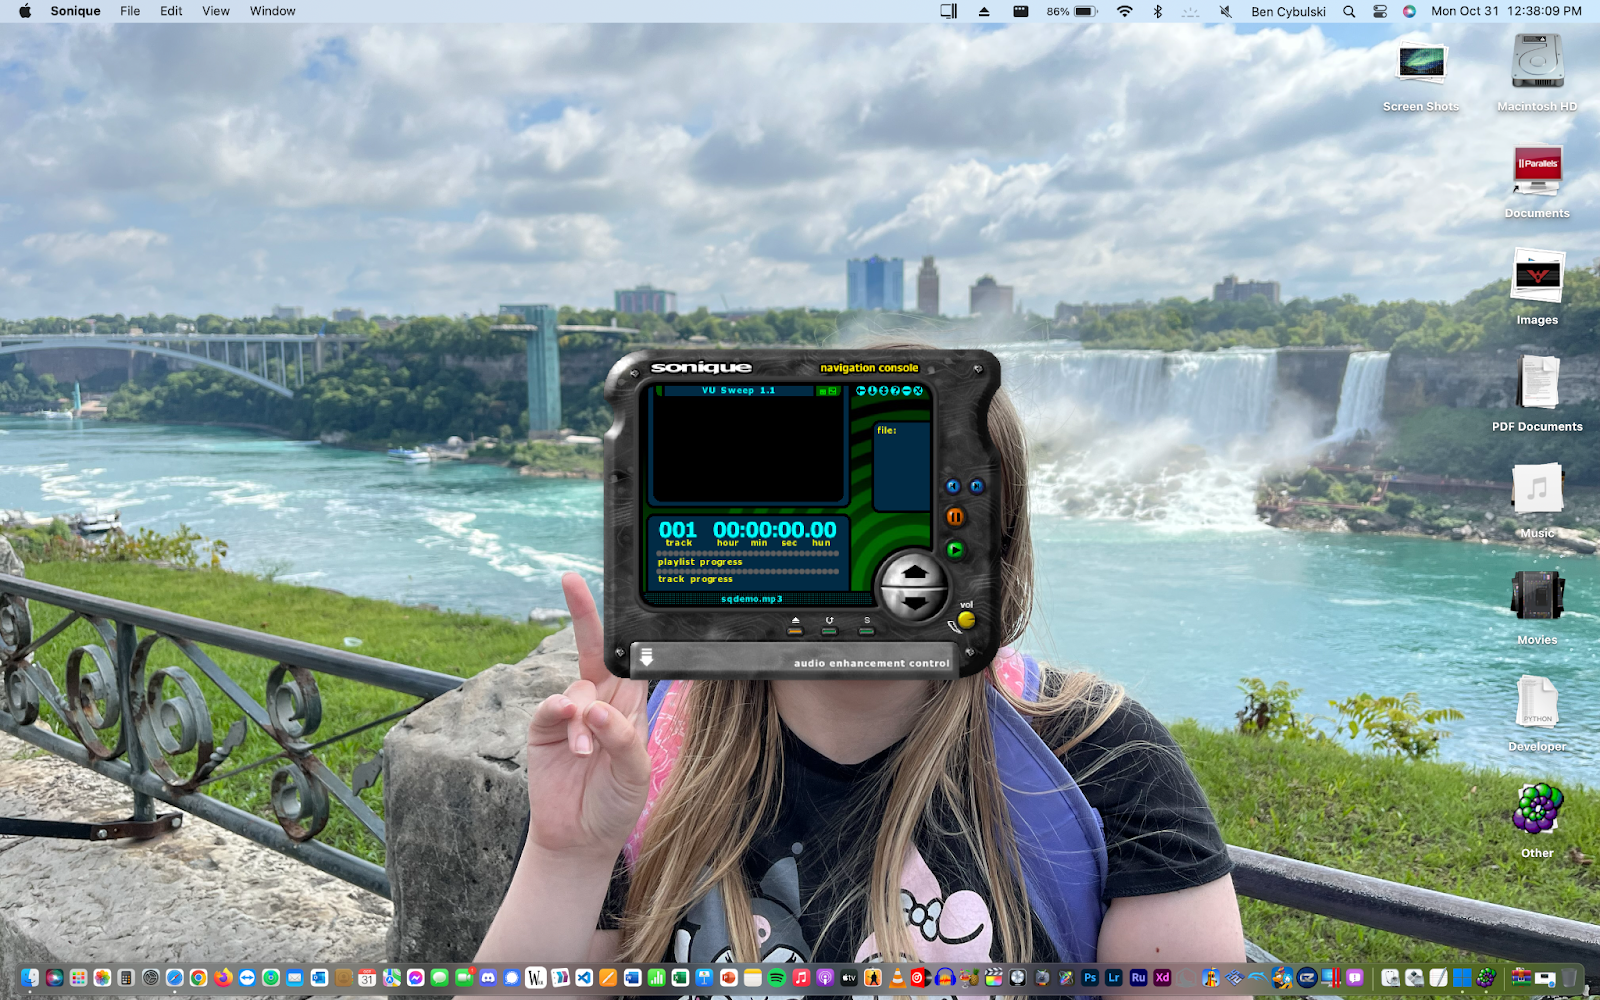Click the sonique logo
This screenshot has width=1600, height=1000.
pos(701,367)
